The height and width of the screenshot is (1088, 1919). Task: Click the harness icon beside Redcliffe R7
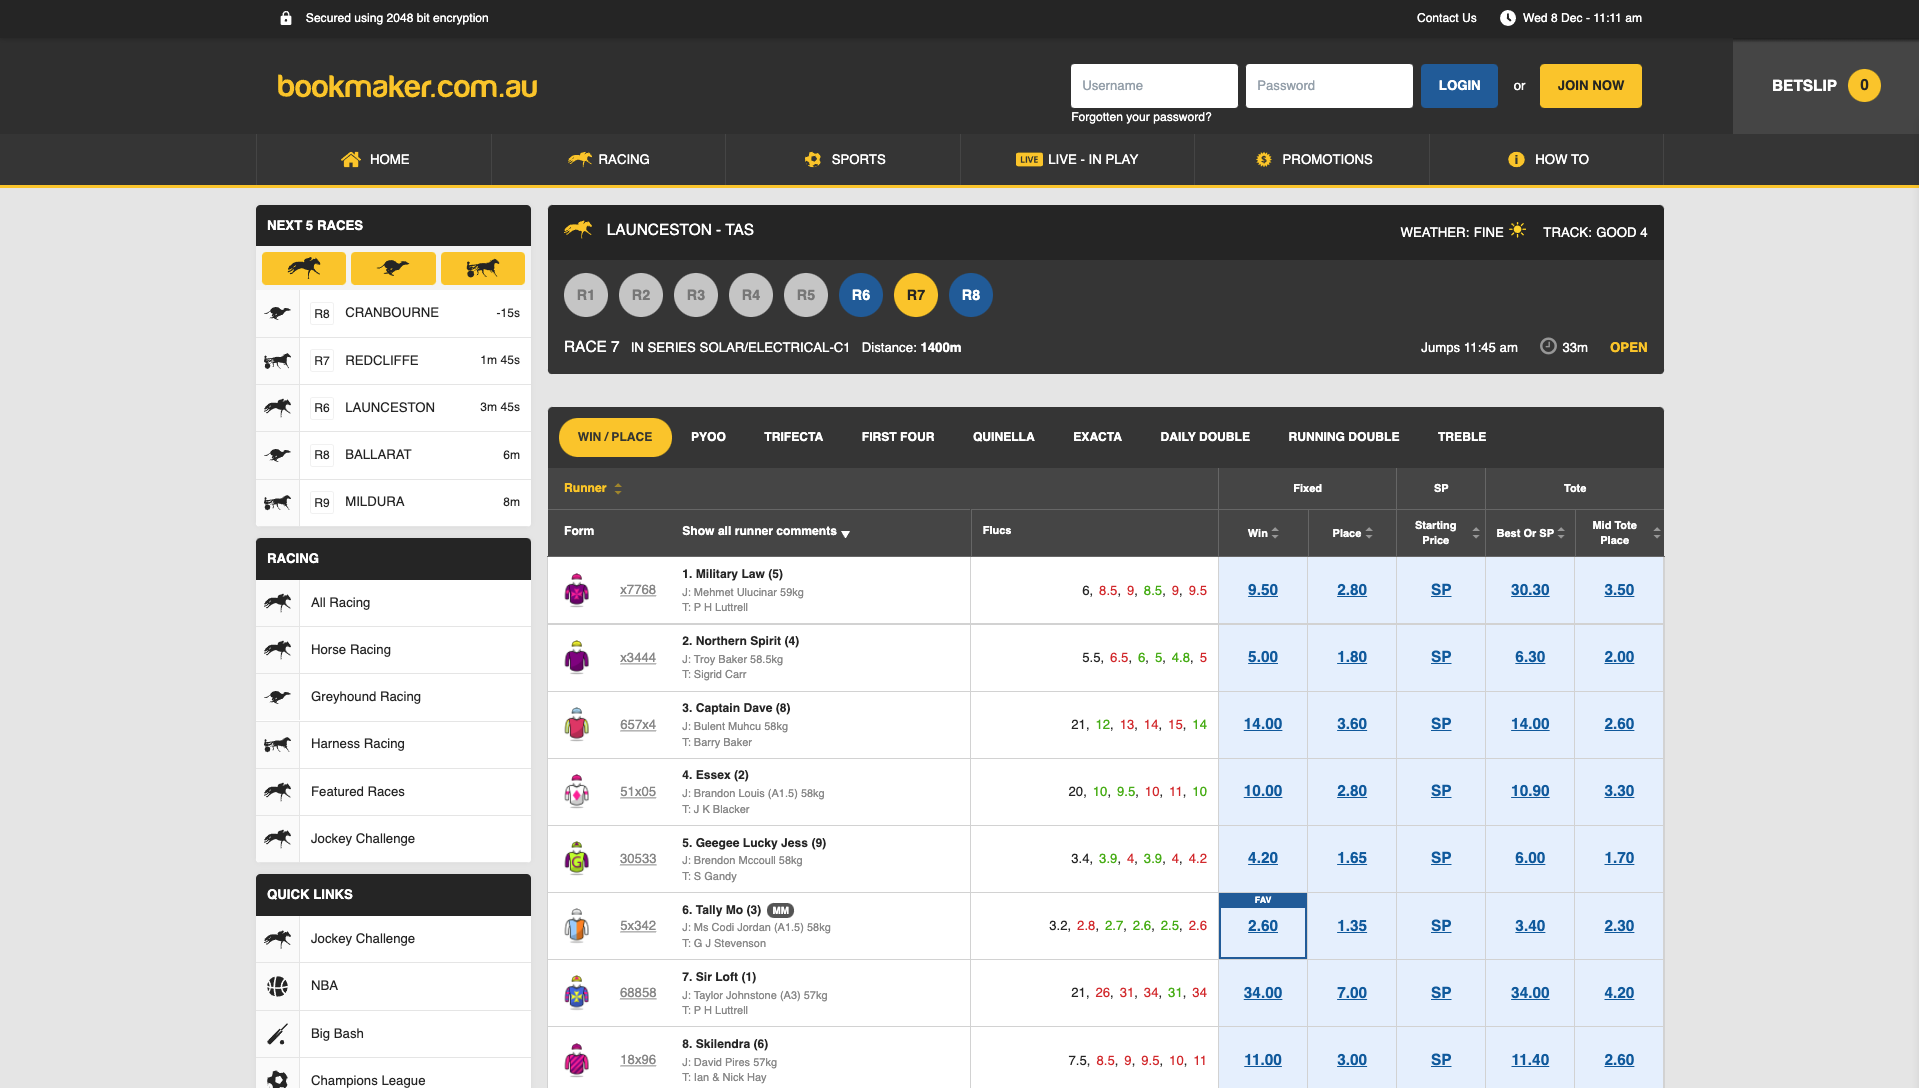(x=278, y=360)
